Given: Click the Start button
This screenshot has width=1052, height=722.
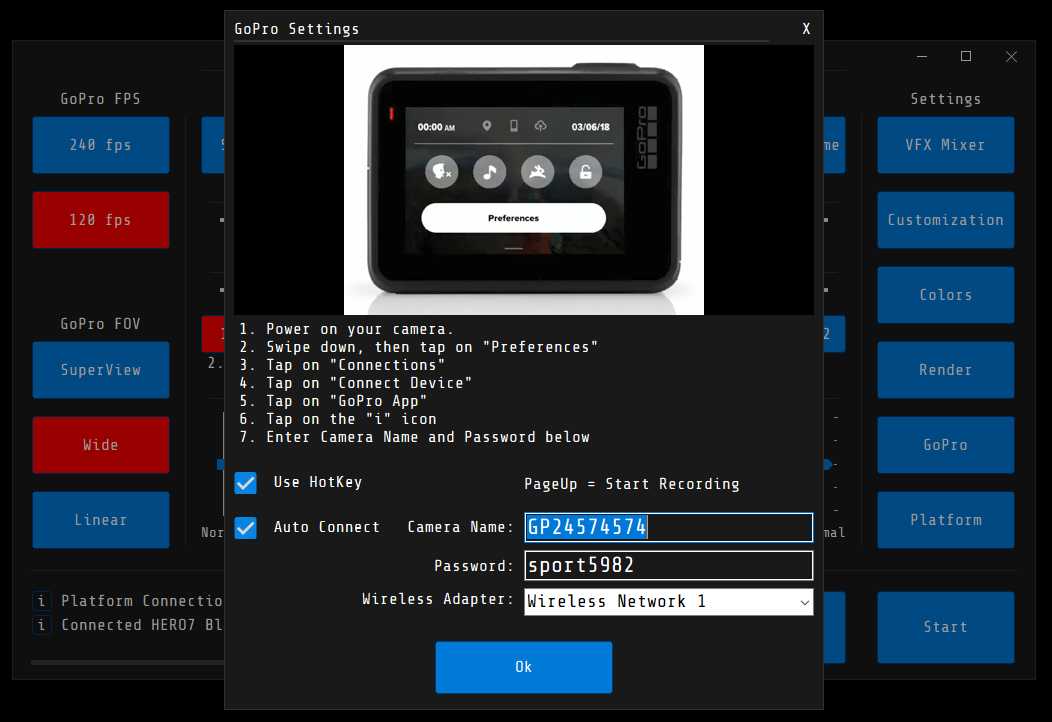Looking at the screenshot, I should pos(945,627).
